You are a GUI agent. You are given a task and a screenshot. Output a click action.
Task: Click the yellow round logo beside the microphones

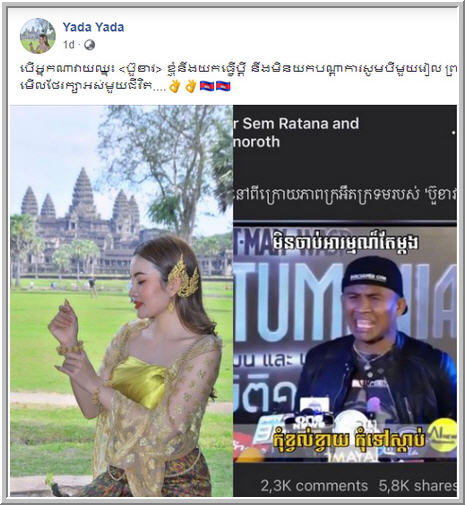point(442,435)
